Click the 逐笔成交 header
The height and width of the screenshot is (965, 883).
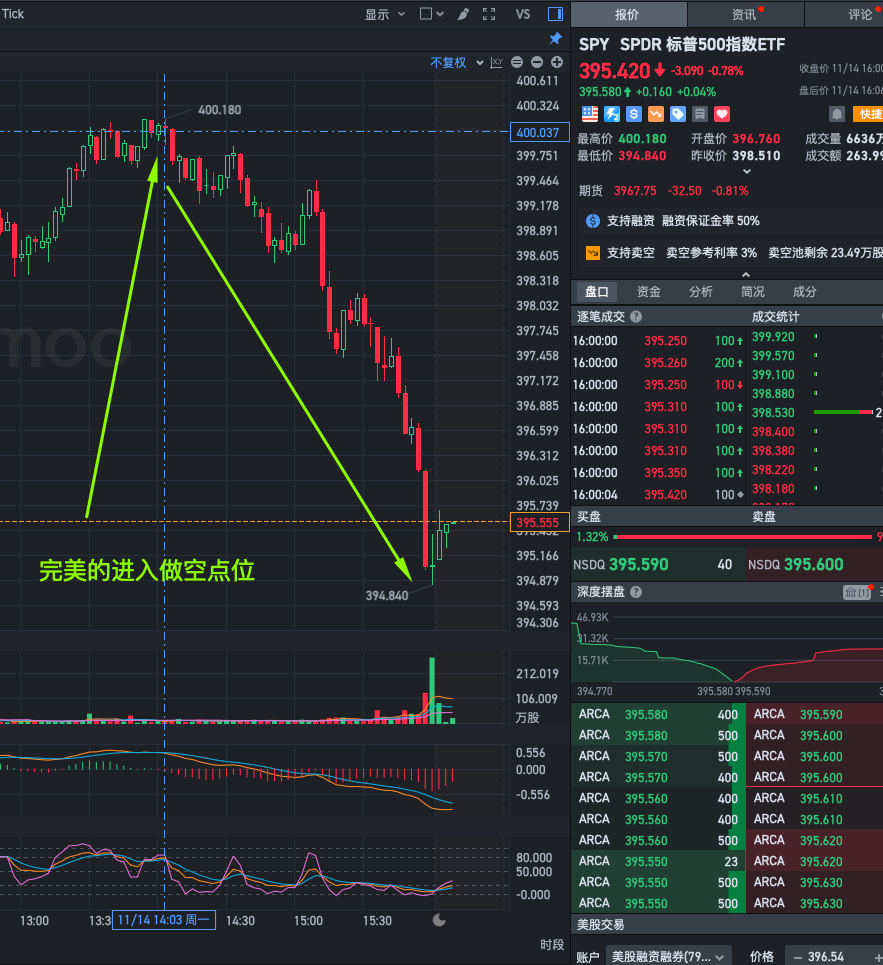click(601, 316)
